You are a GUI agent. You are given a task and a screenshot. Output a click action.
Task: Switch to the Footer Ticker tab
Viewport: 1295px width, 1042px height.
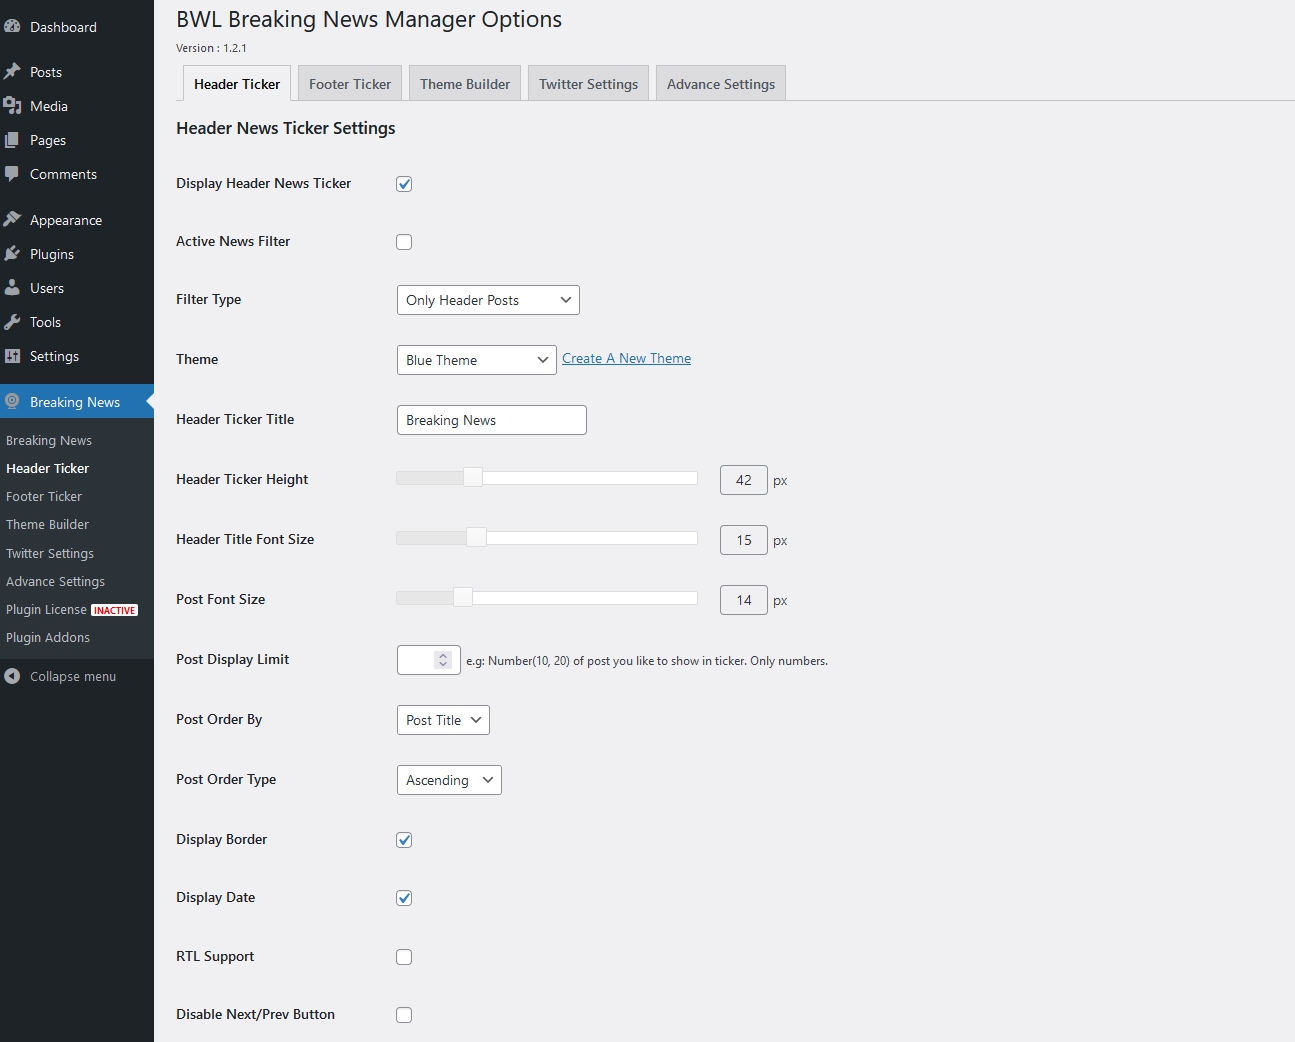pyautogui.click(x=350, y=84)
